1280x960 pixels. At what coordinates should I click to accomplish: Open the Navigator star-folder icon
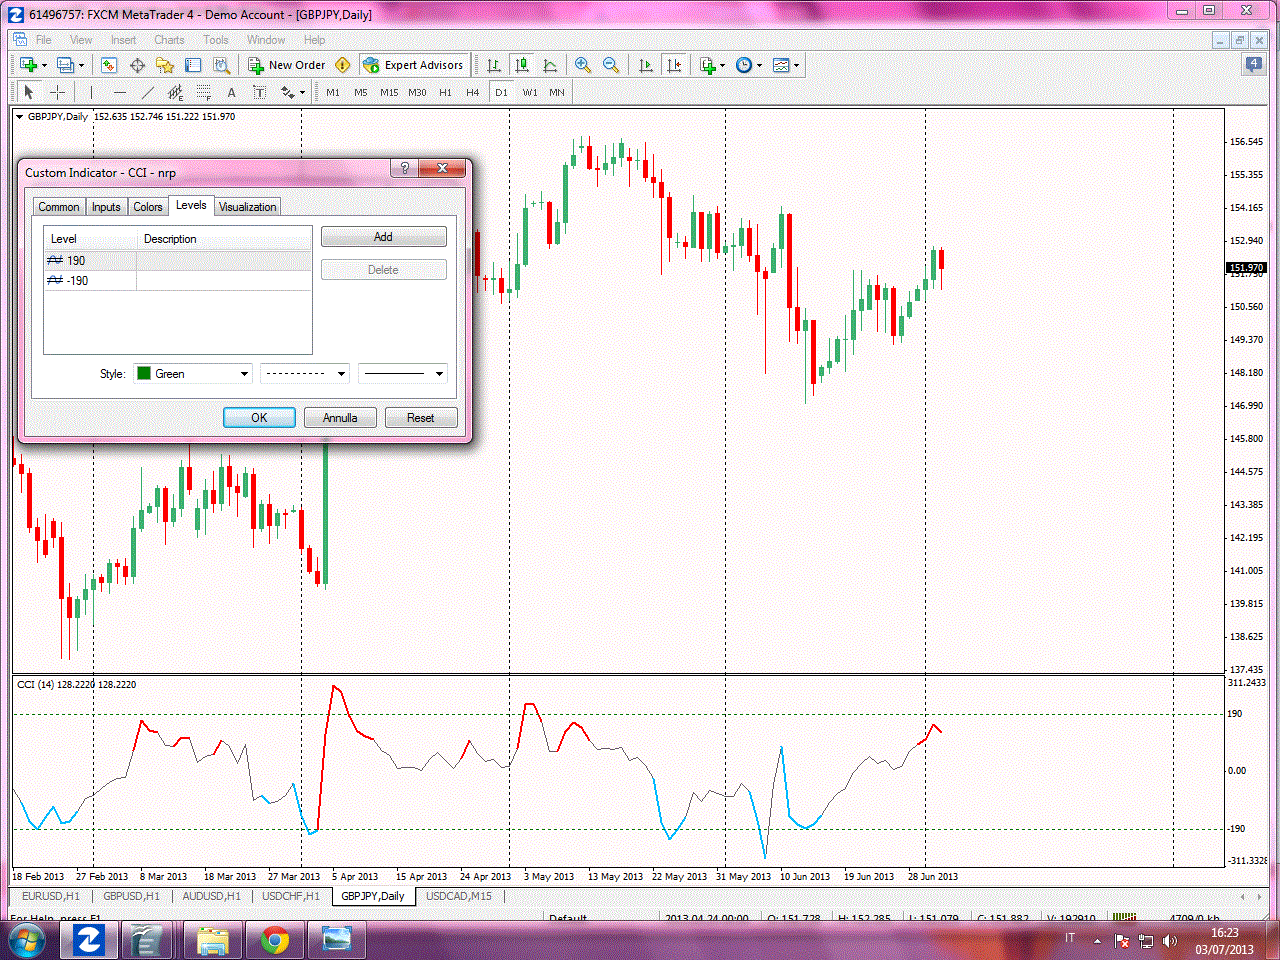coord(165,65)
